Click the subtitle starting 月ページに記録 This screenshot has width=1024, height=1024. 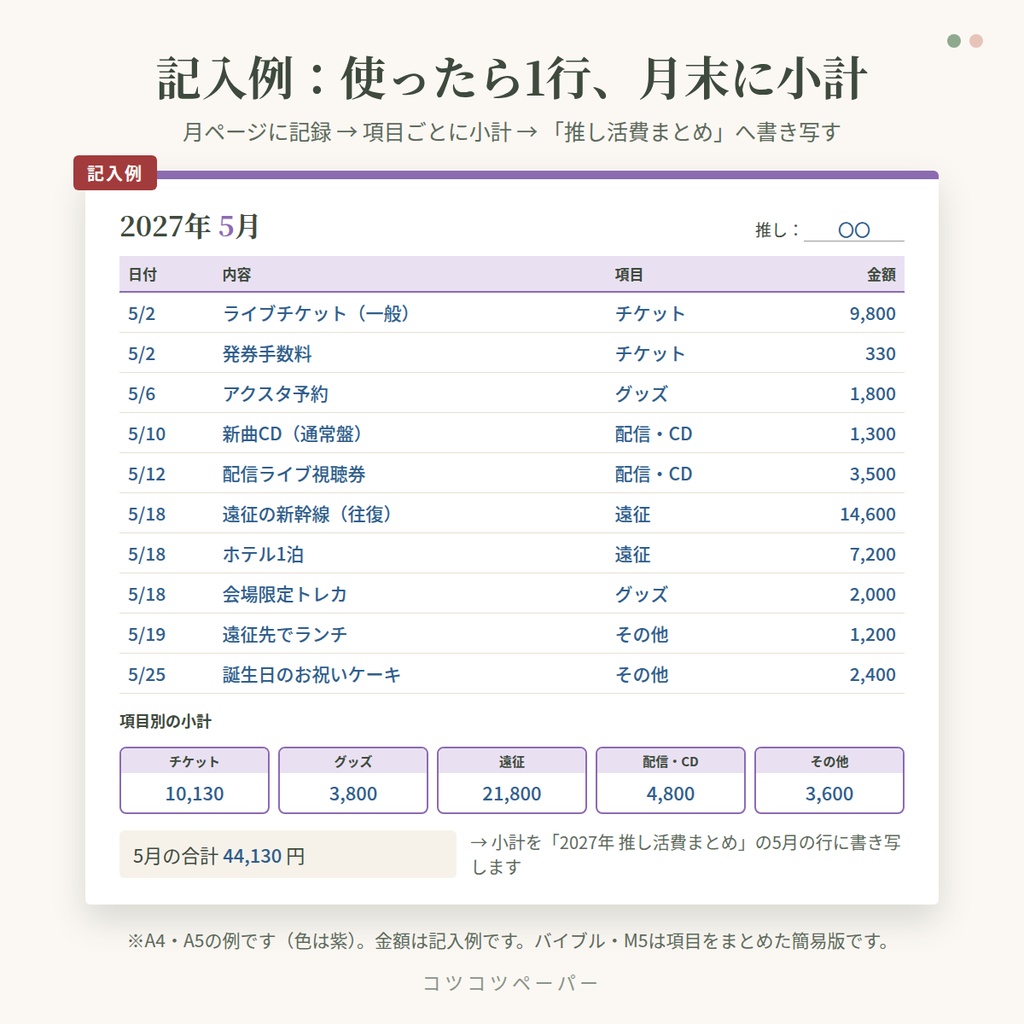tap(512, 133)
